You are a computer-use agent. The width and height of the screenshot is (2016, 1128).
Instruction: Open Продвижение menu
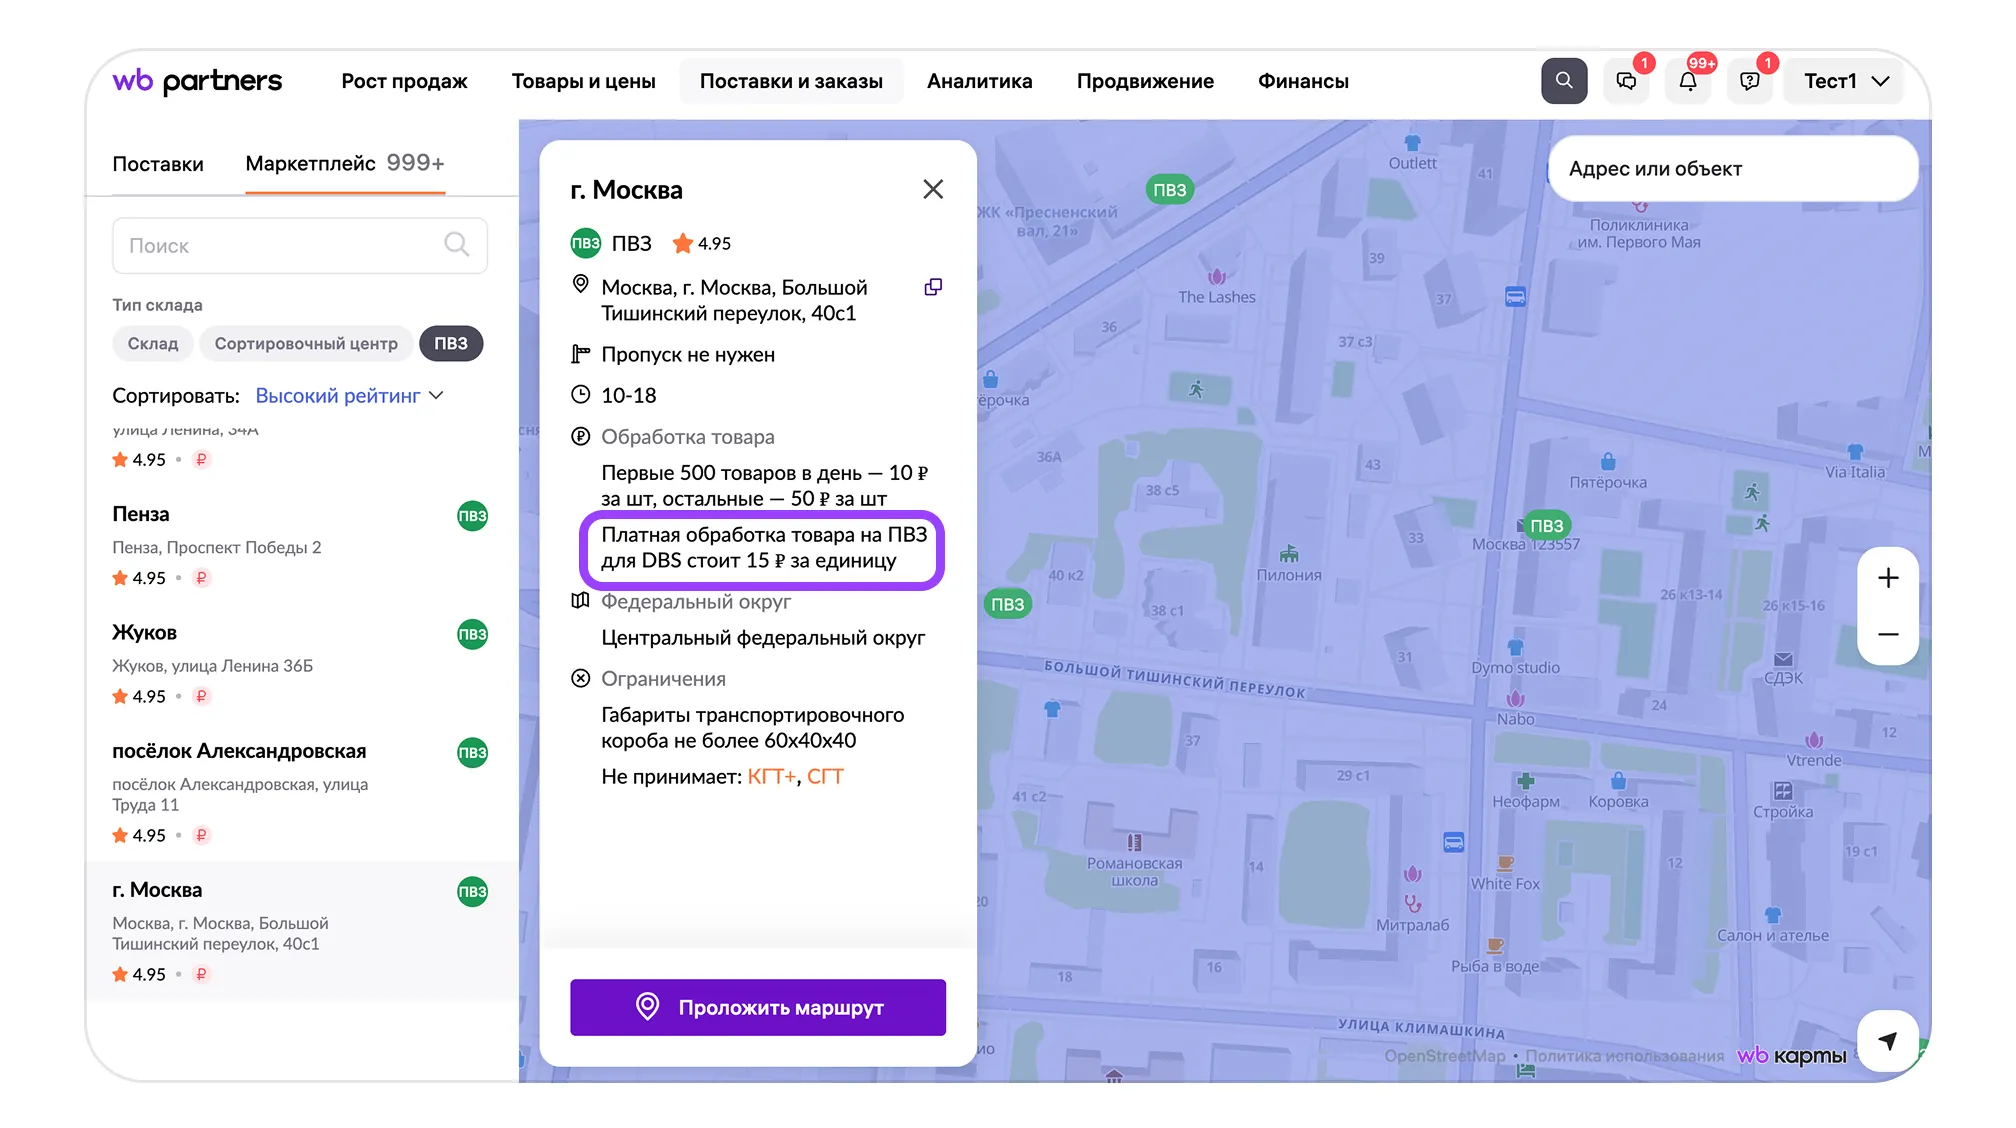pyautogui.click(x=1145, y=81)
